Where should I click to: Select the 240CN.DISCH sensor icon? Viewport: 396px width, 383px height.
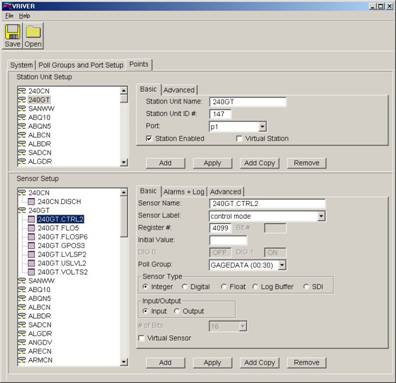pos(31,202)
